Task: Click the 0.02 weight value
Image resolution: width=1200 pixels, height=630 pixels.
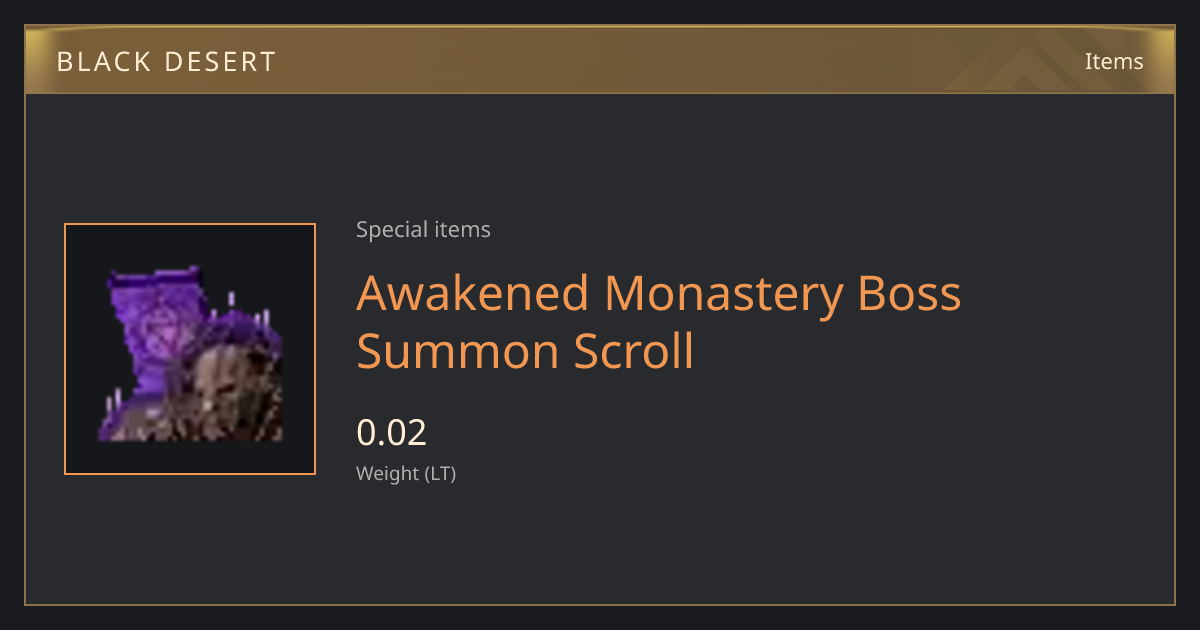Action: tap(392, 432)
